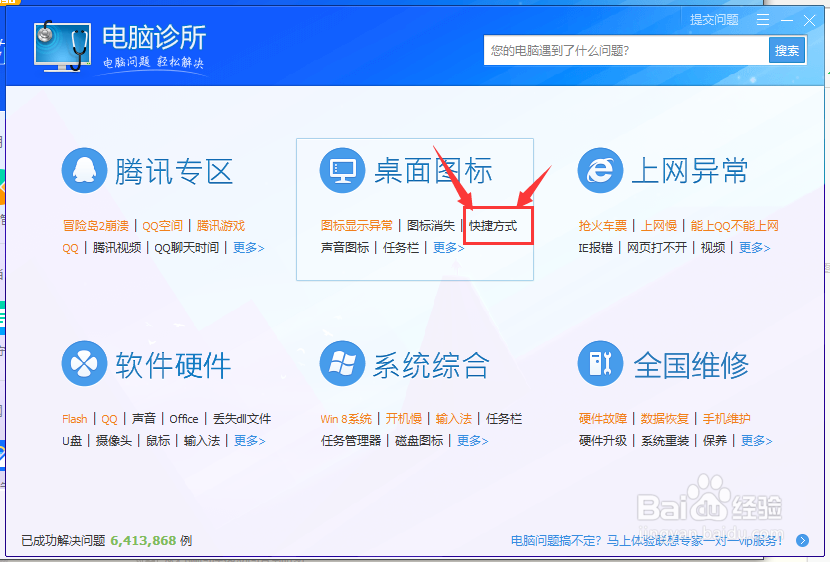Open 抢火车票 link
This screenshot has width=830, height=562.
pyautogui.click(x=602, y=226)
